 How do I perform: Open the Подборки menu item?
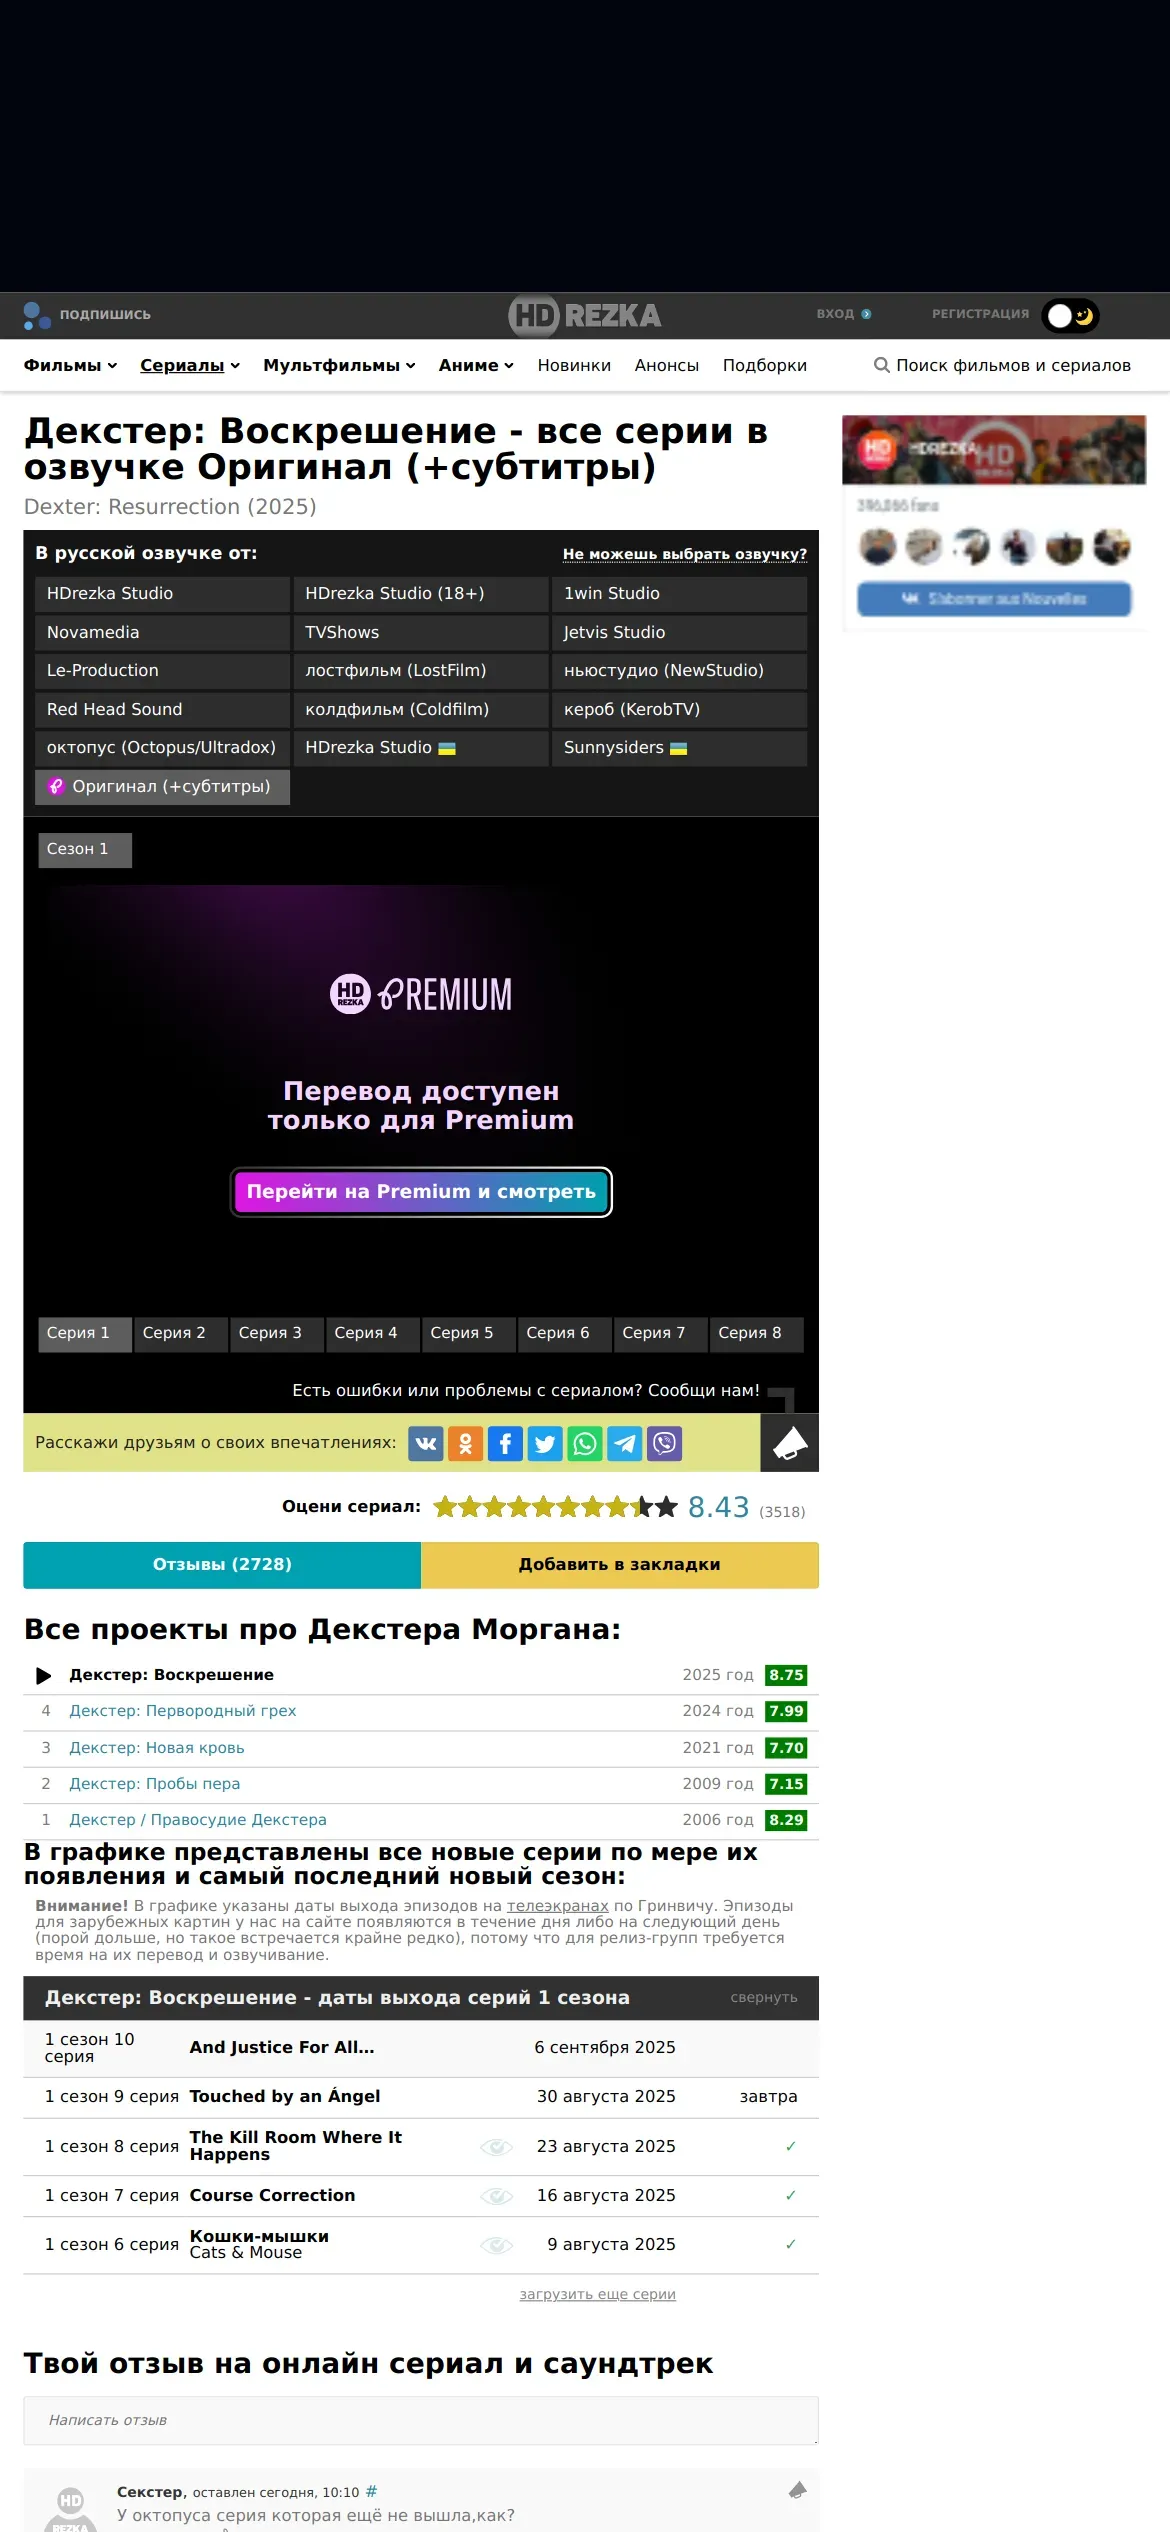tap(765, 366)
